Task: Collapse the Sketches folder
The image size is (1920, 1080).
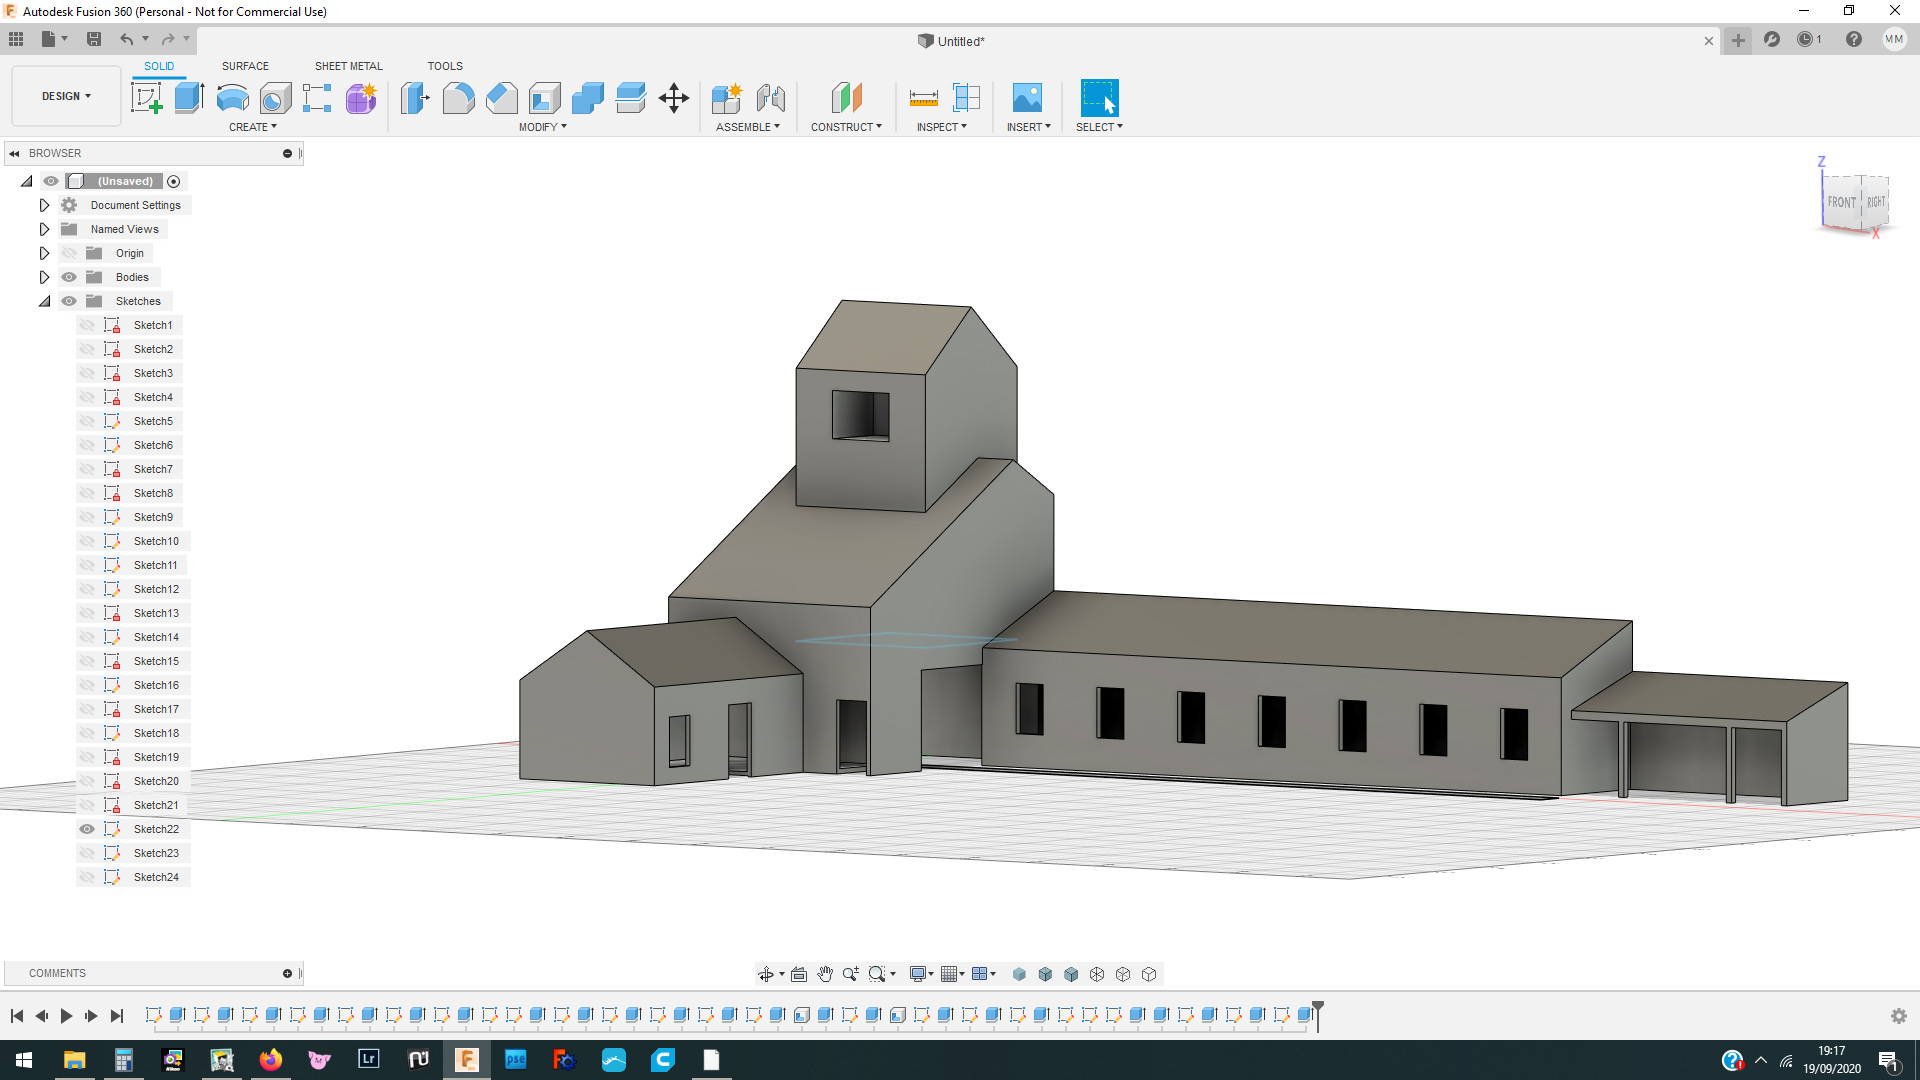Action: point(44,301)
